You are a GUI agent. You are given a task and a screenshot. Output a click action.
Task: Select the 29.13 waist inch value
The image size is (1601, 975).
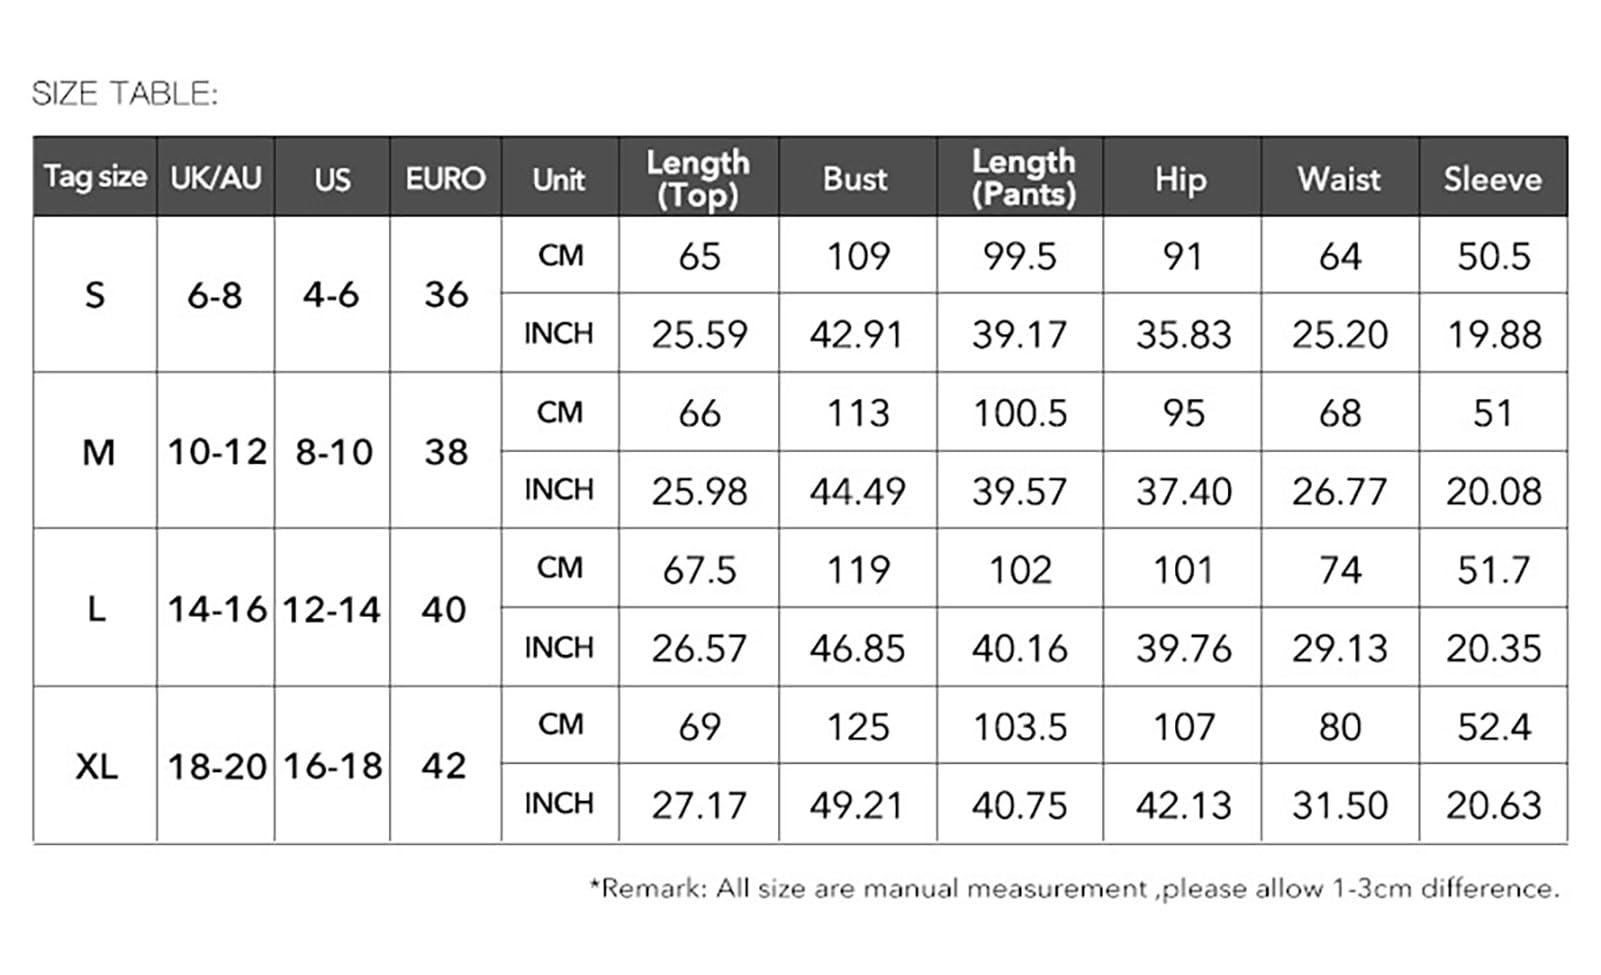(1340, 648)
